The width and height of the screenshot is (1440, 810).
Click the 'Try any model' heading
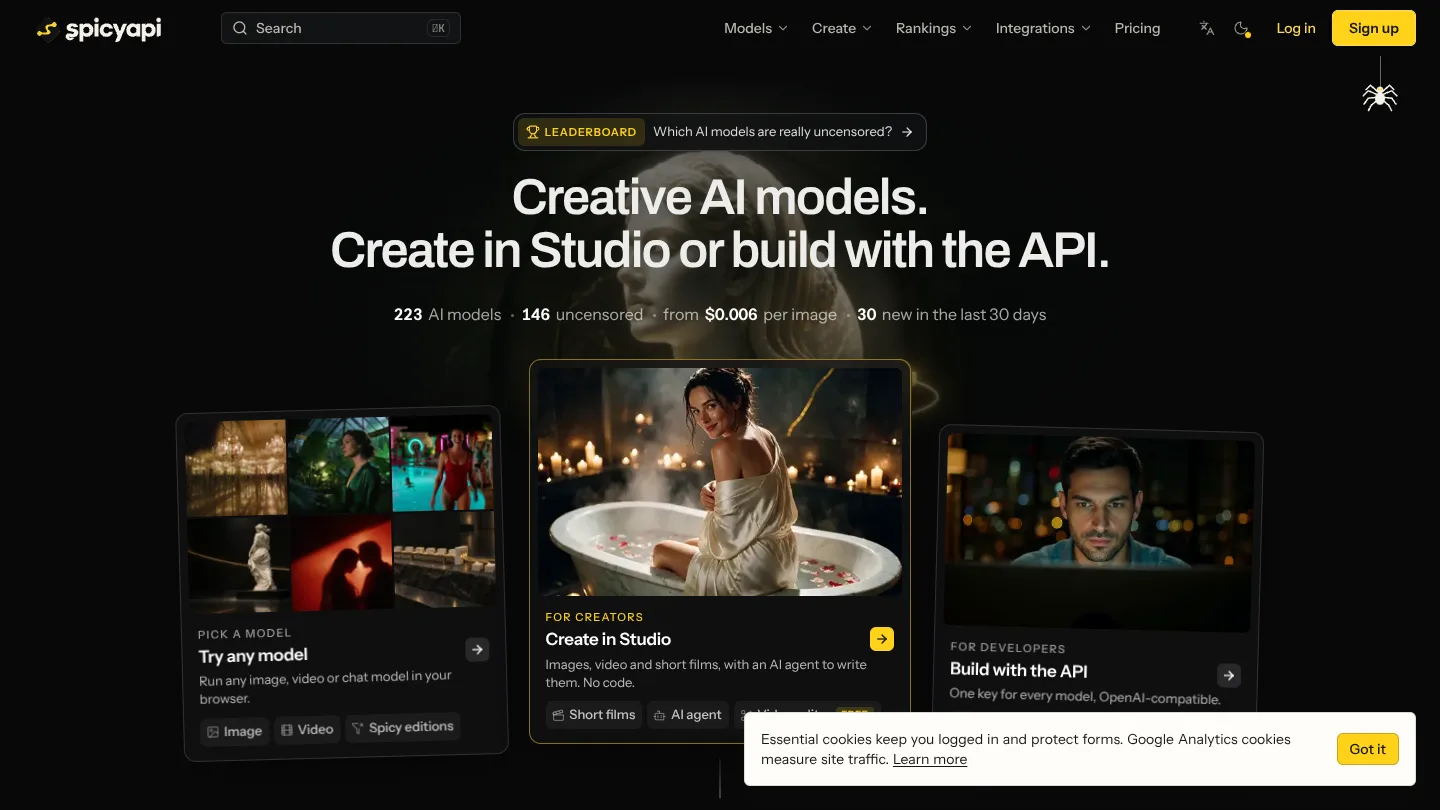pyautogui.click(x=253, y=656)
